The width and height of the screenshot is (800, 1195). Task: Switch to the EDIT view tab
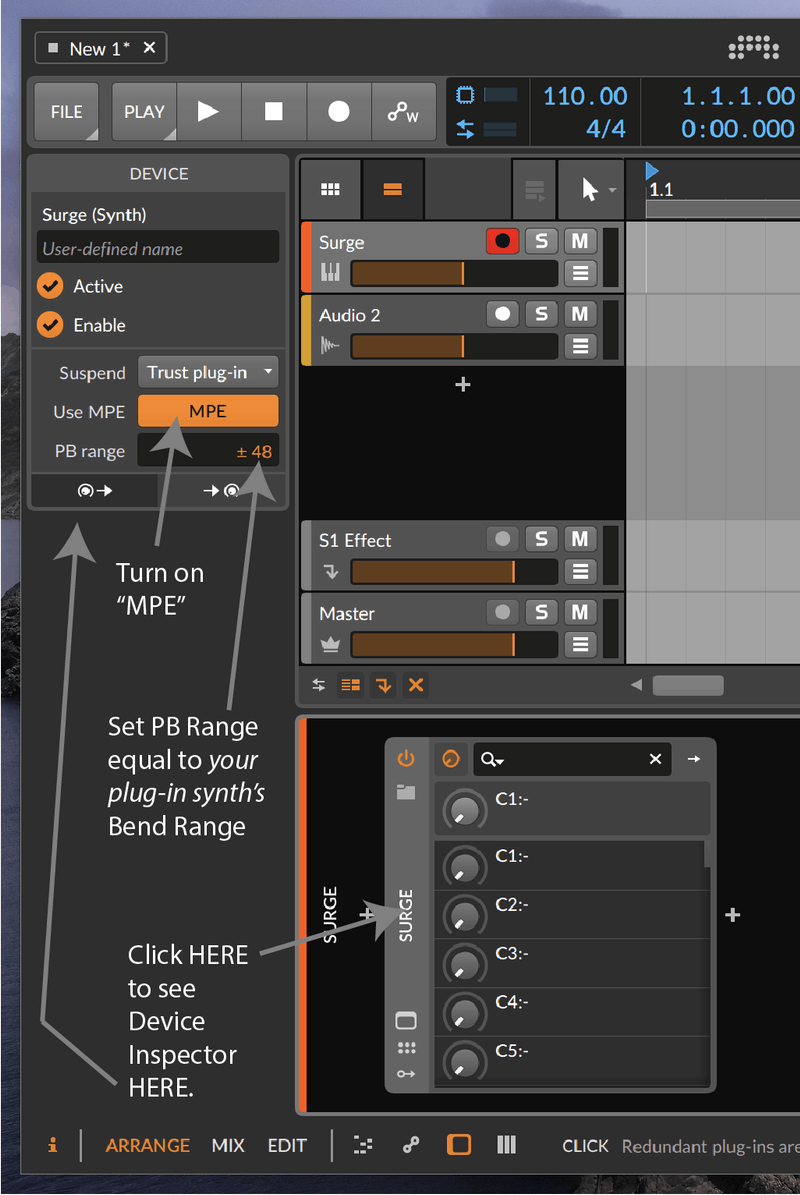coord(287,1145)
